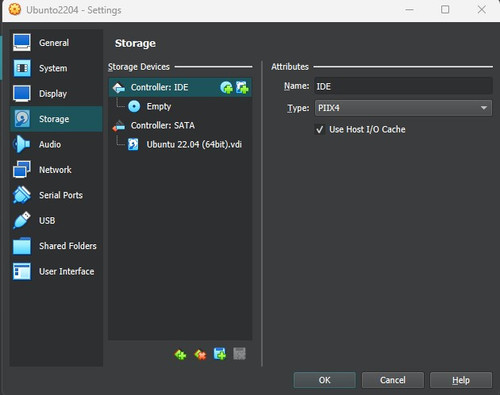Open the Type PIIX4 dropdown
The image size is (500, 395).
click(x=403, y=108)
